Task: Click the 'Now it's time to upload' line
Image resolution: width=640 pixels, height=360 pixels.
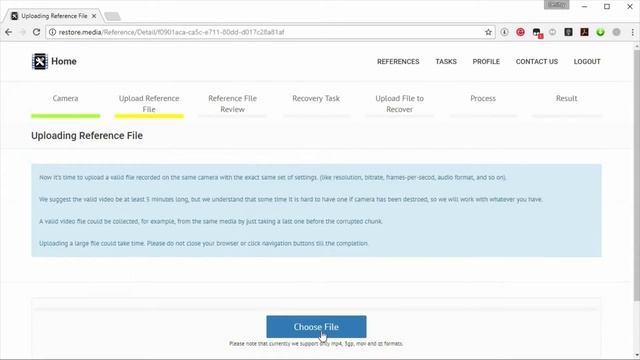Action: pyautogui.click(x=273, y=178)
